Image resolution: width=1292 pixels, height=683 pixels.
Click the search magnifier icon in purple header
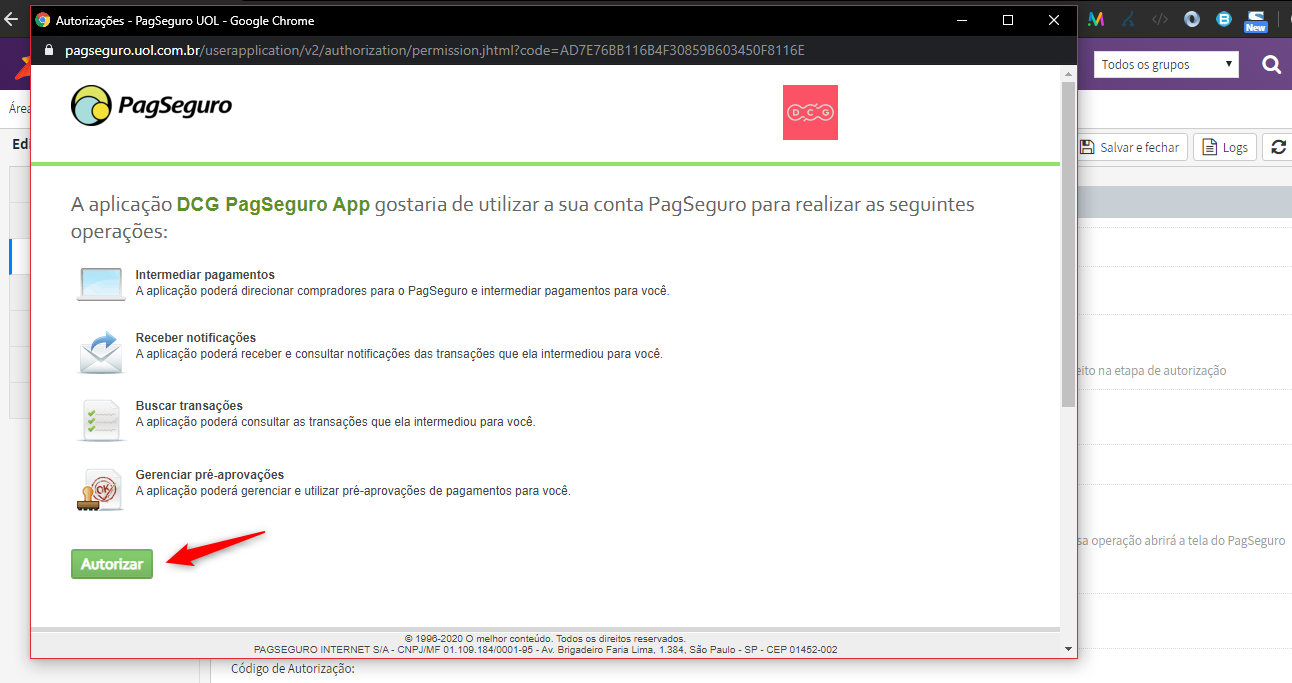pyautogui.click(x=1271, y=65)
